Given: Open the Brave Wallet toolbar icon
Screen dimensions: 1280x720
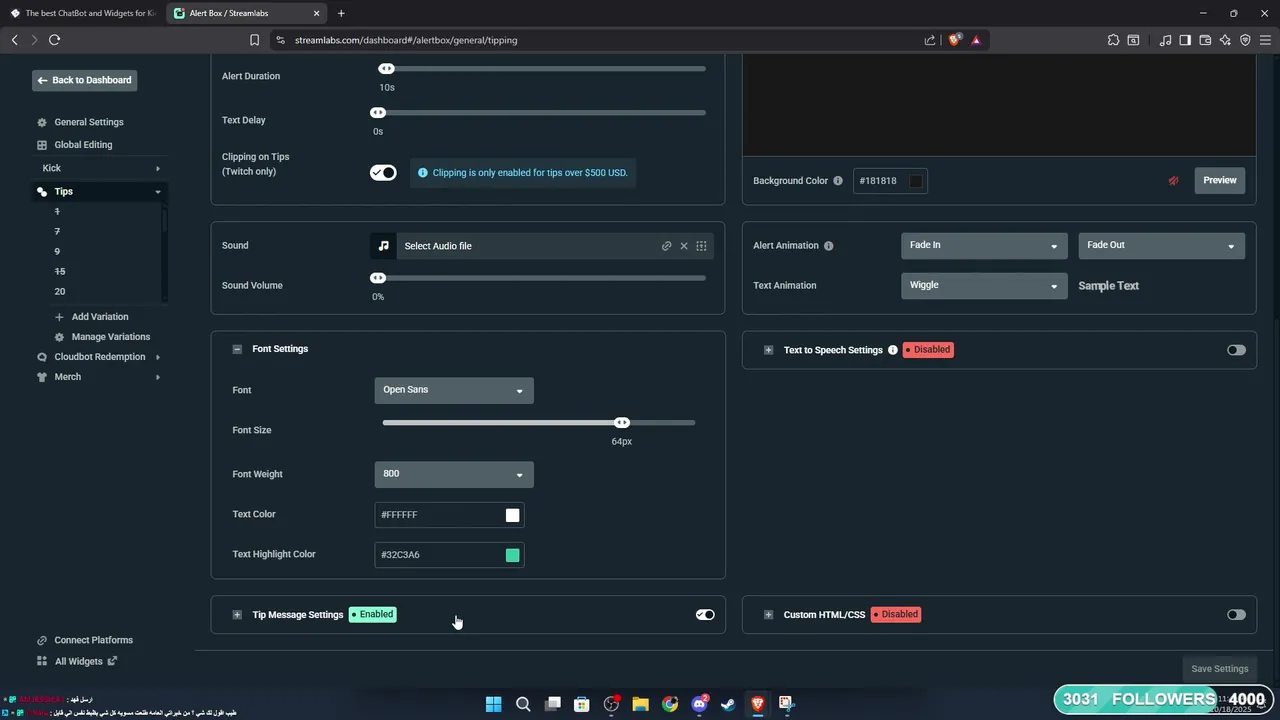Looking at the screenshot, I should coord(1205,40).
